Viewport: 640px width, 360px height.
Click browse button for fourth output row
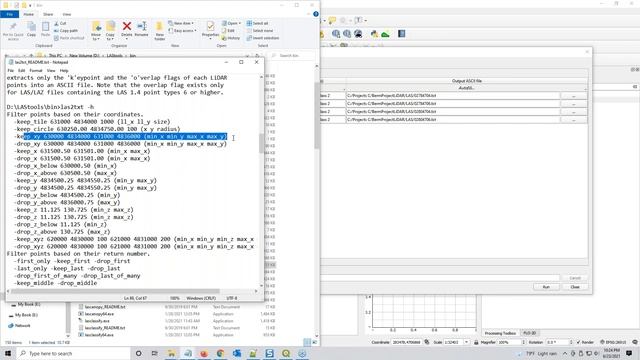[x=573, y=120]
